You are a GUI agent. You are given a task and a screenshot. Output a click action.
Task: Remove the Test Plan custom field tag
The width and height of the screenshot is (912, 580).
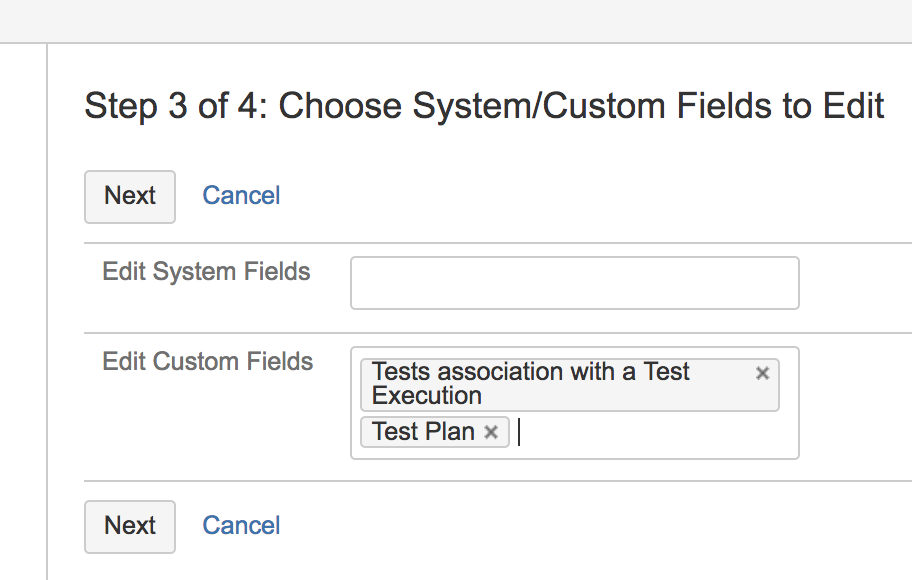[x=491, y=432]
